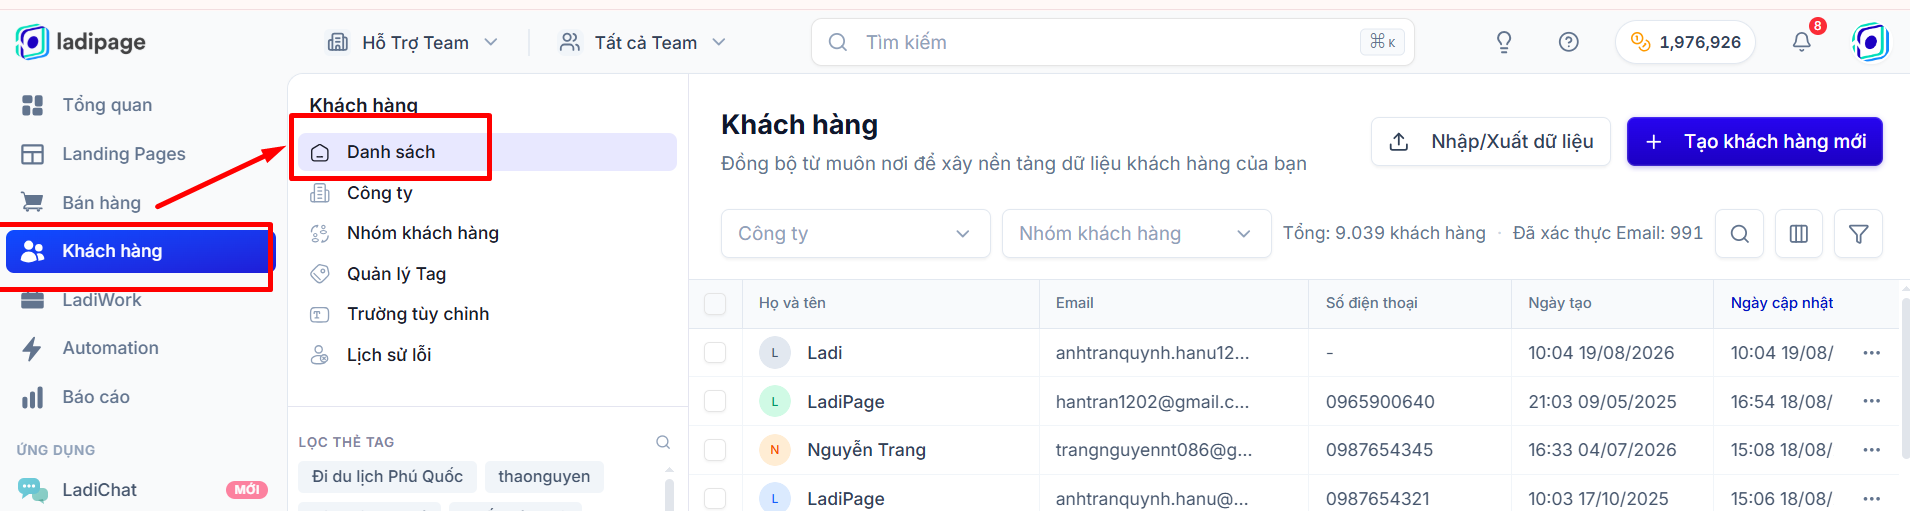Expand the Hỗ Trợ Team dropdown
Viewport: 1910px width, 511px height.
tap(413, 42)
